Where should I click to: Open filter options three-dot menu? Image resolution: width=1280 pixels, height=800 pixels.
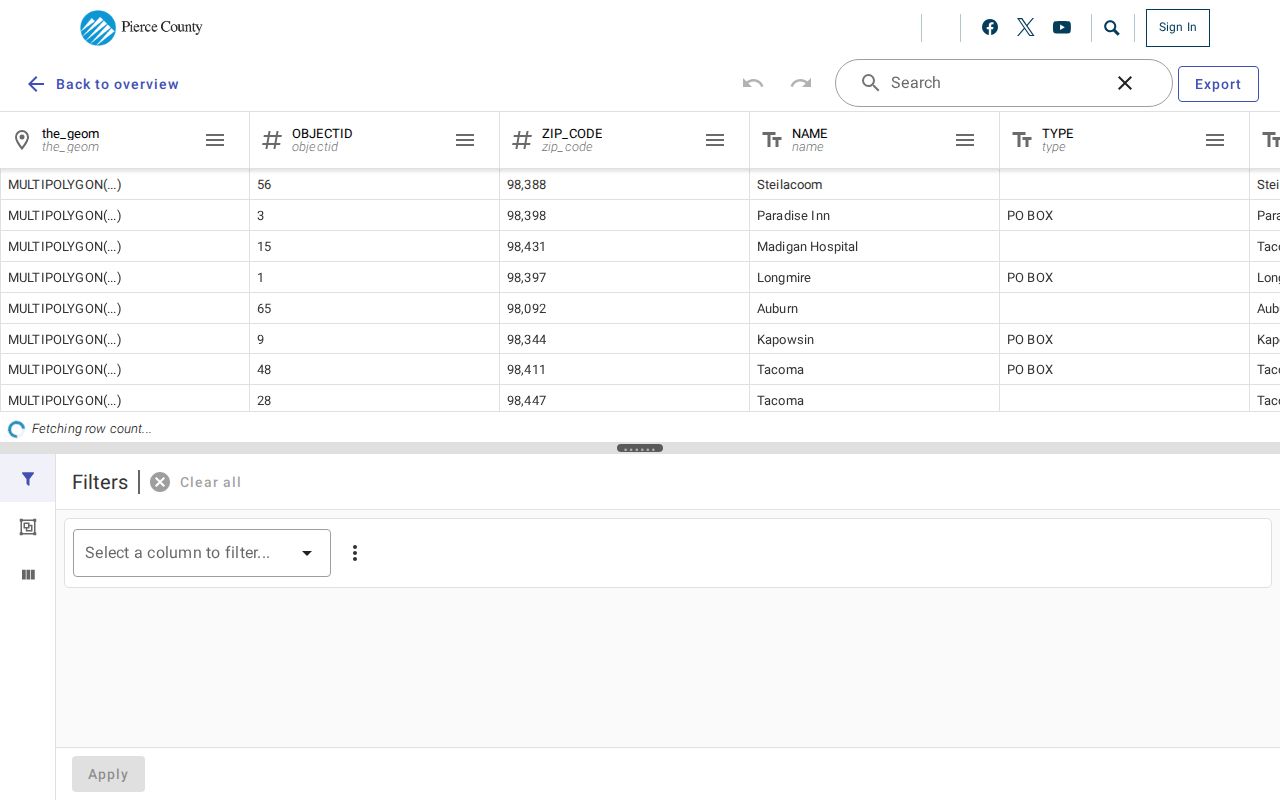[x=355, y=553]
